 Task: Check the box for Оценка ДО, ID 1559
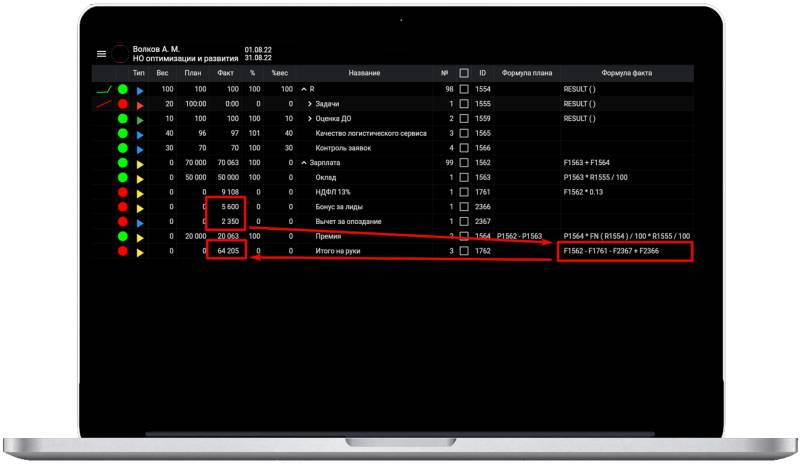pos(464,118)
